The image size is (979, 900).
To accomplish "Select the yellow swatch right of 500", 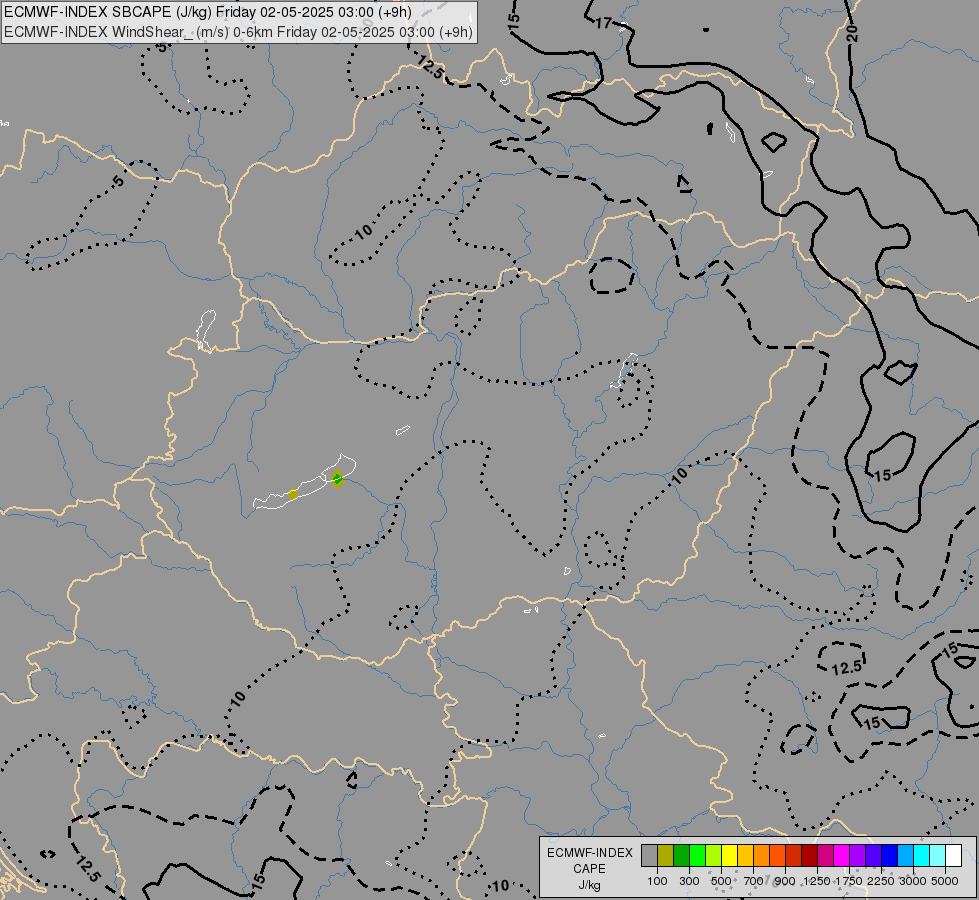I will 729,856.
